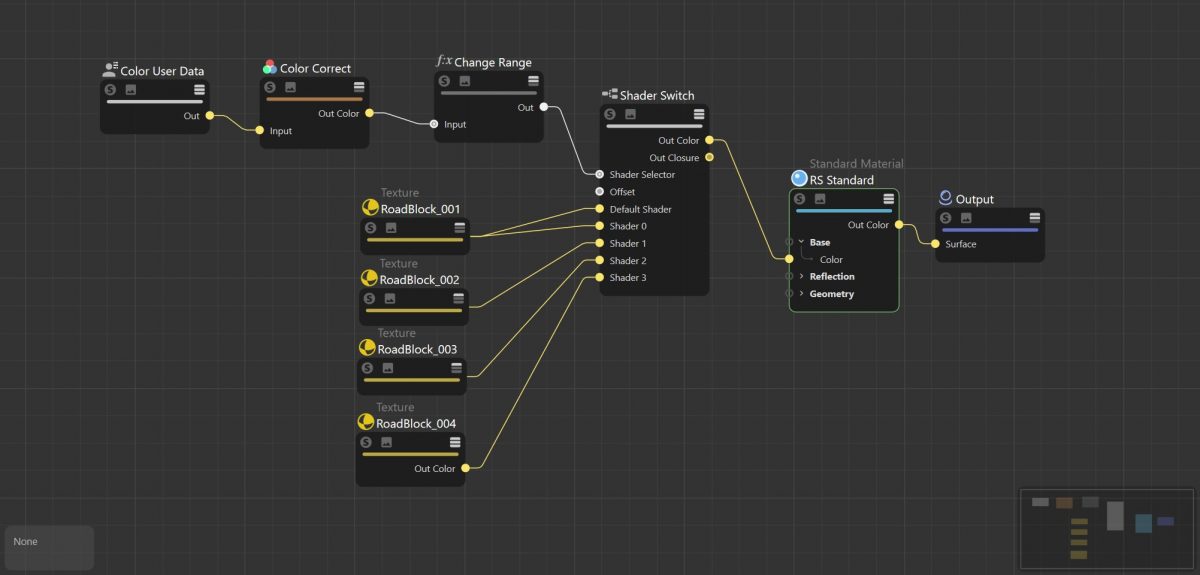This screenshot has width=1200, height=575.
Task: Toggle the S solo icon on RoadBlock_001
Action: (x=370, y=229)
